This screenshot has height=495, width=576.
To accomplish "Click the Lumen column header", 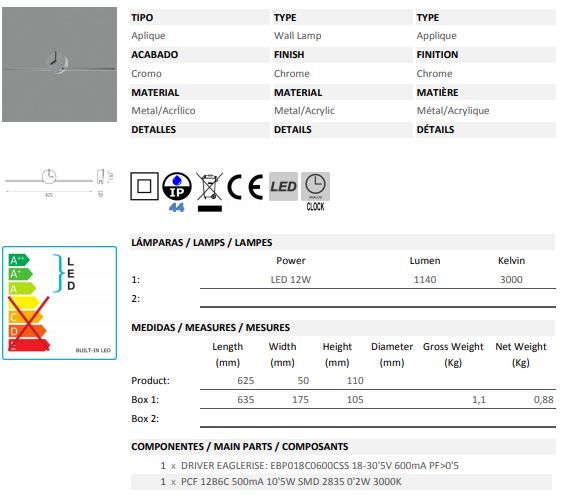I will tap(425, 261).
